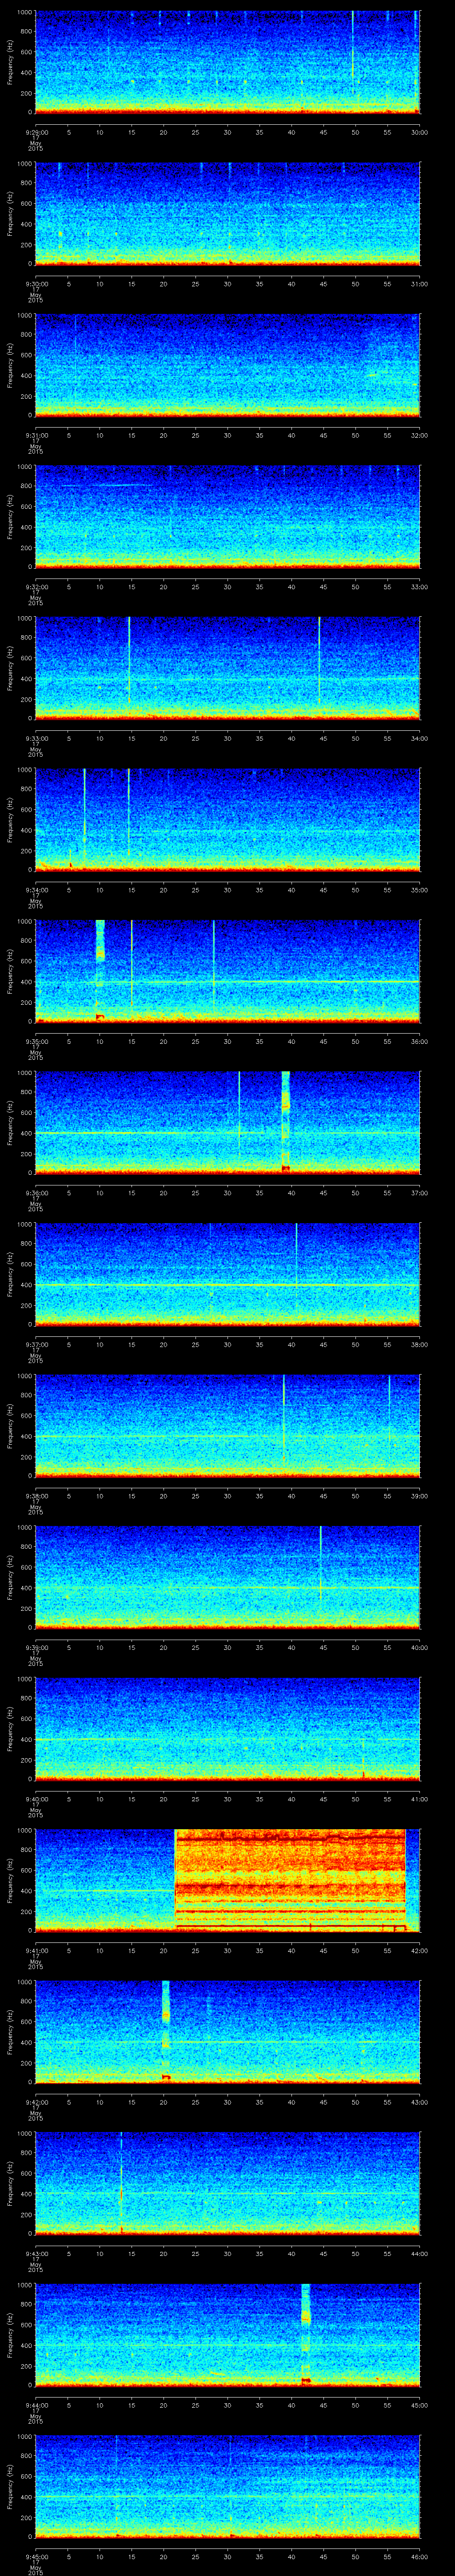Click the '37:00' end time label
The image size is (455, 2576).
coord(420,1192)
